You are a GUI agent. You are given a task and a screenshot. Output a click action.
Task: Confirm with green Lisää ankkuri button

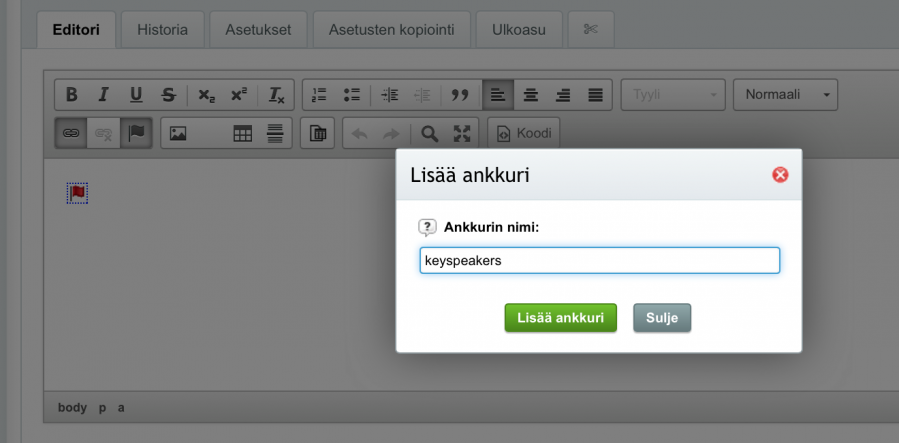(561, 318)
